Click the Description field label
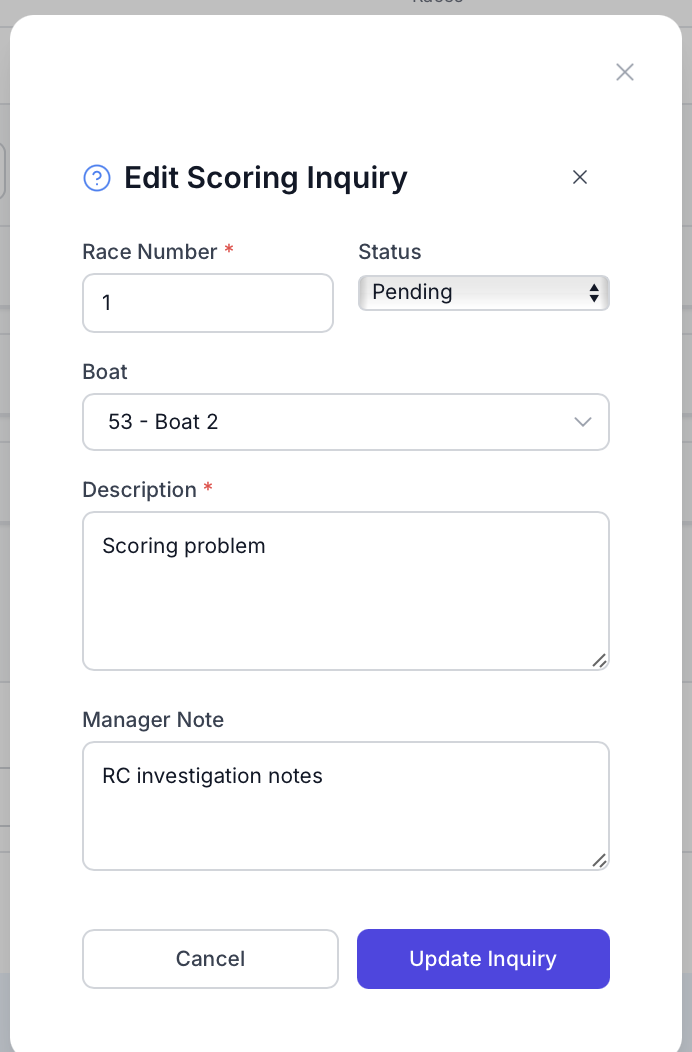Screen dimensions: 692x1052 (x=139, y=490)
